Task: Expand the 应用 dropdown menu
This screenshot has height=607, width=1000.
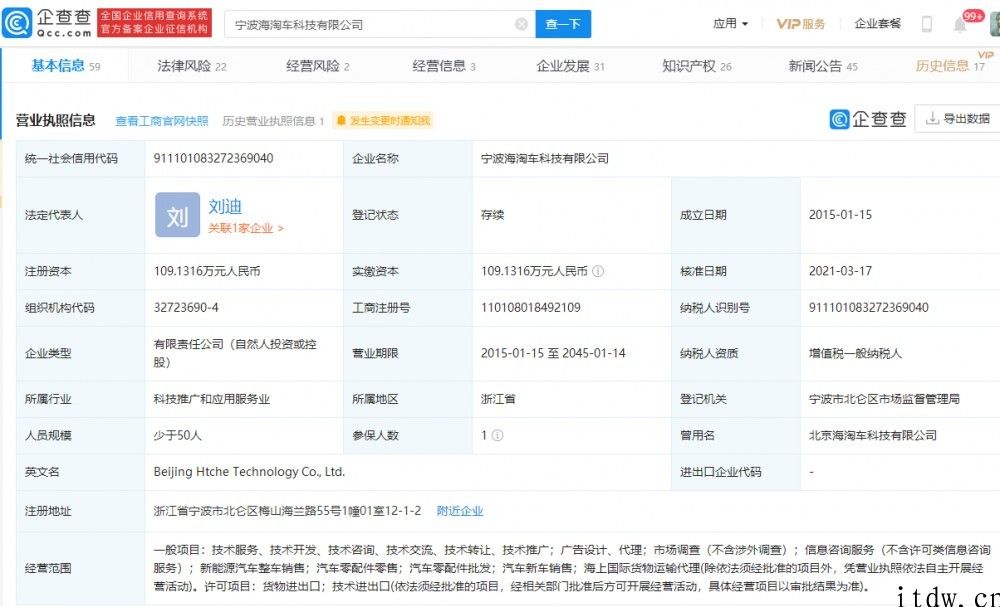Action: point(730,24)
